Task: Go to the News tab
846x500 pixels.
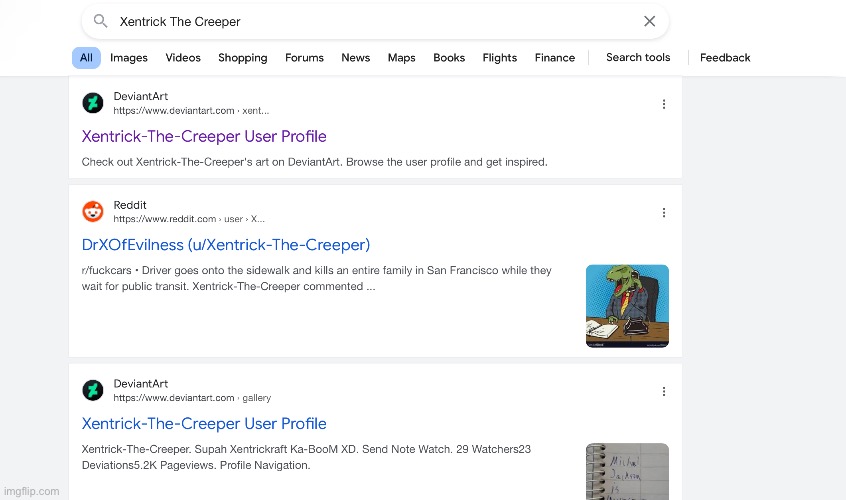Action: 355,58
